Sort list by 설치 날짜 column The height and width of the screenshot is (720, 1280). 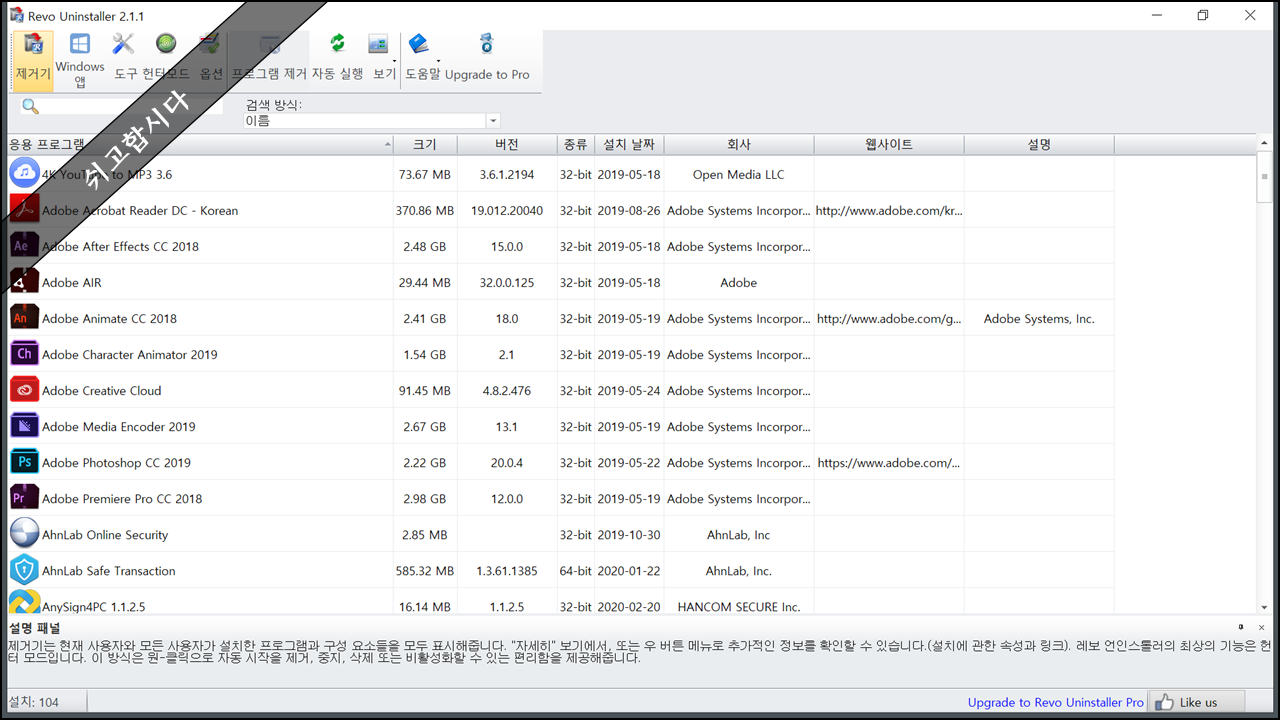pos(629,144)
